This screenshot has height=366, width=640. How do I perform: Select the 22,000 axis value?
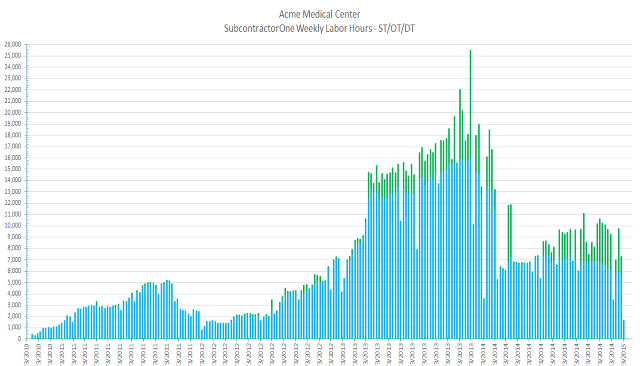(x=13, y=89)
